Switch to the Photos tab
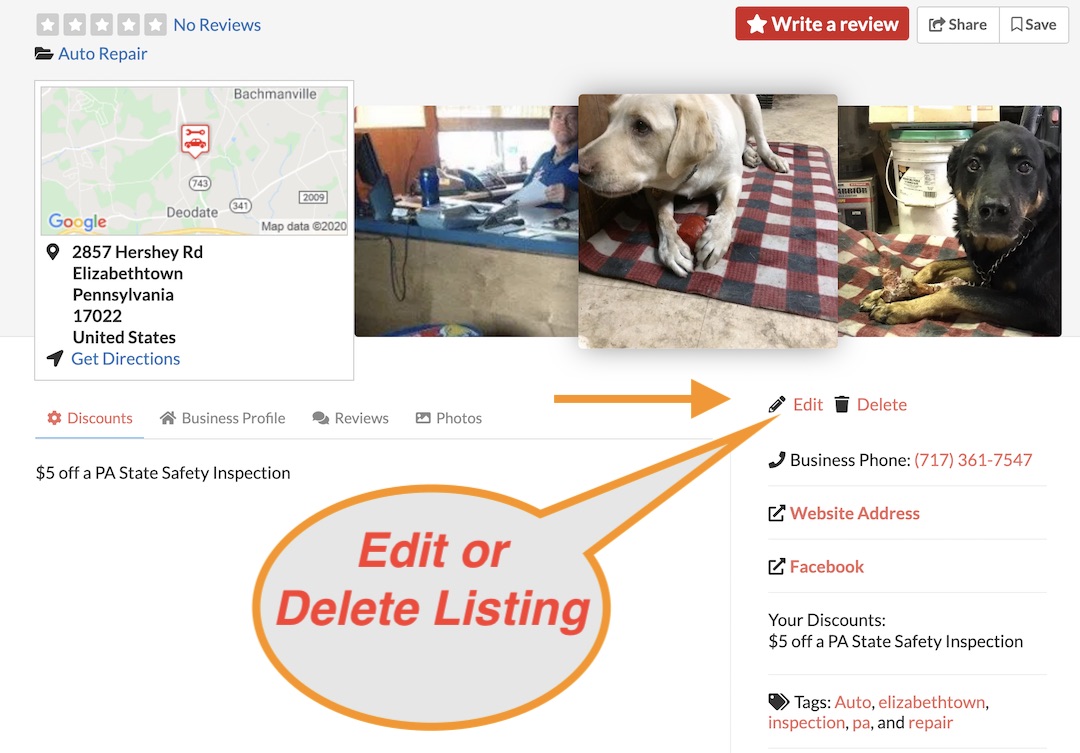Screen dimensions: 1080x753 [449, 418]
